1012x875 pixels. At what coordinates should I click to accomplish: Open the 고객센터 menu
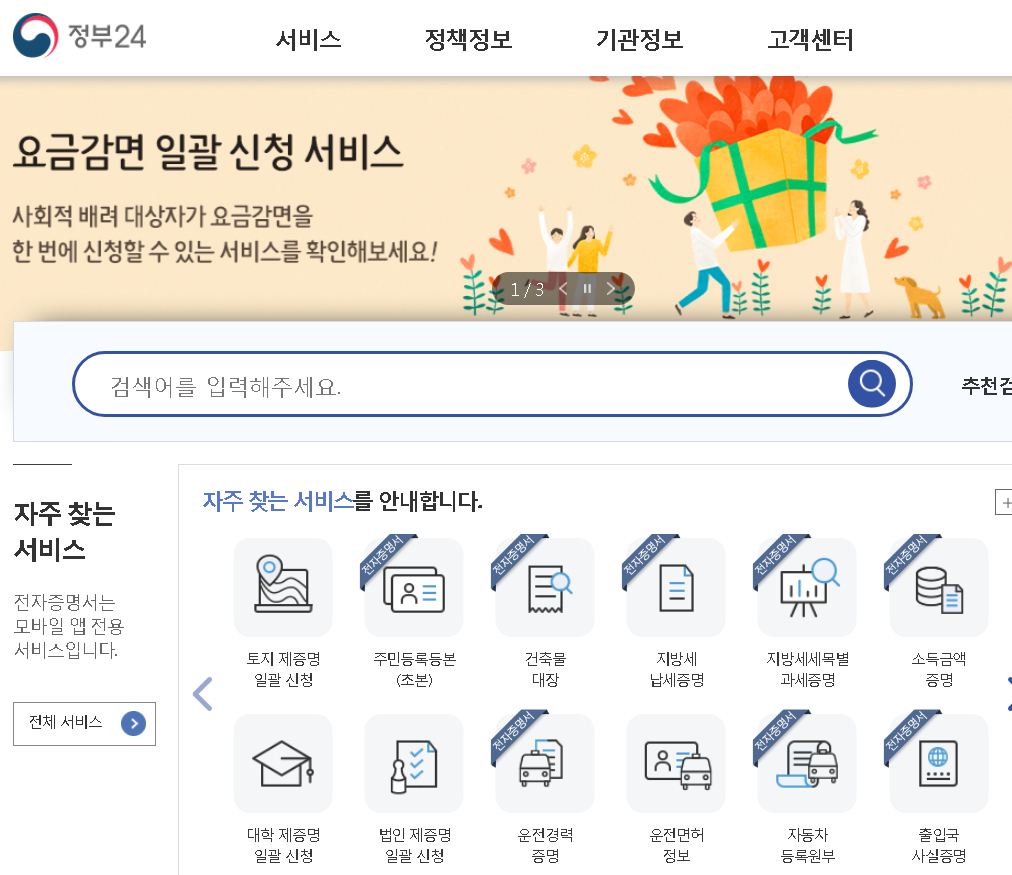(x=810, y=39)
